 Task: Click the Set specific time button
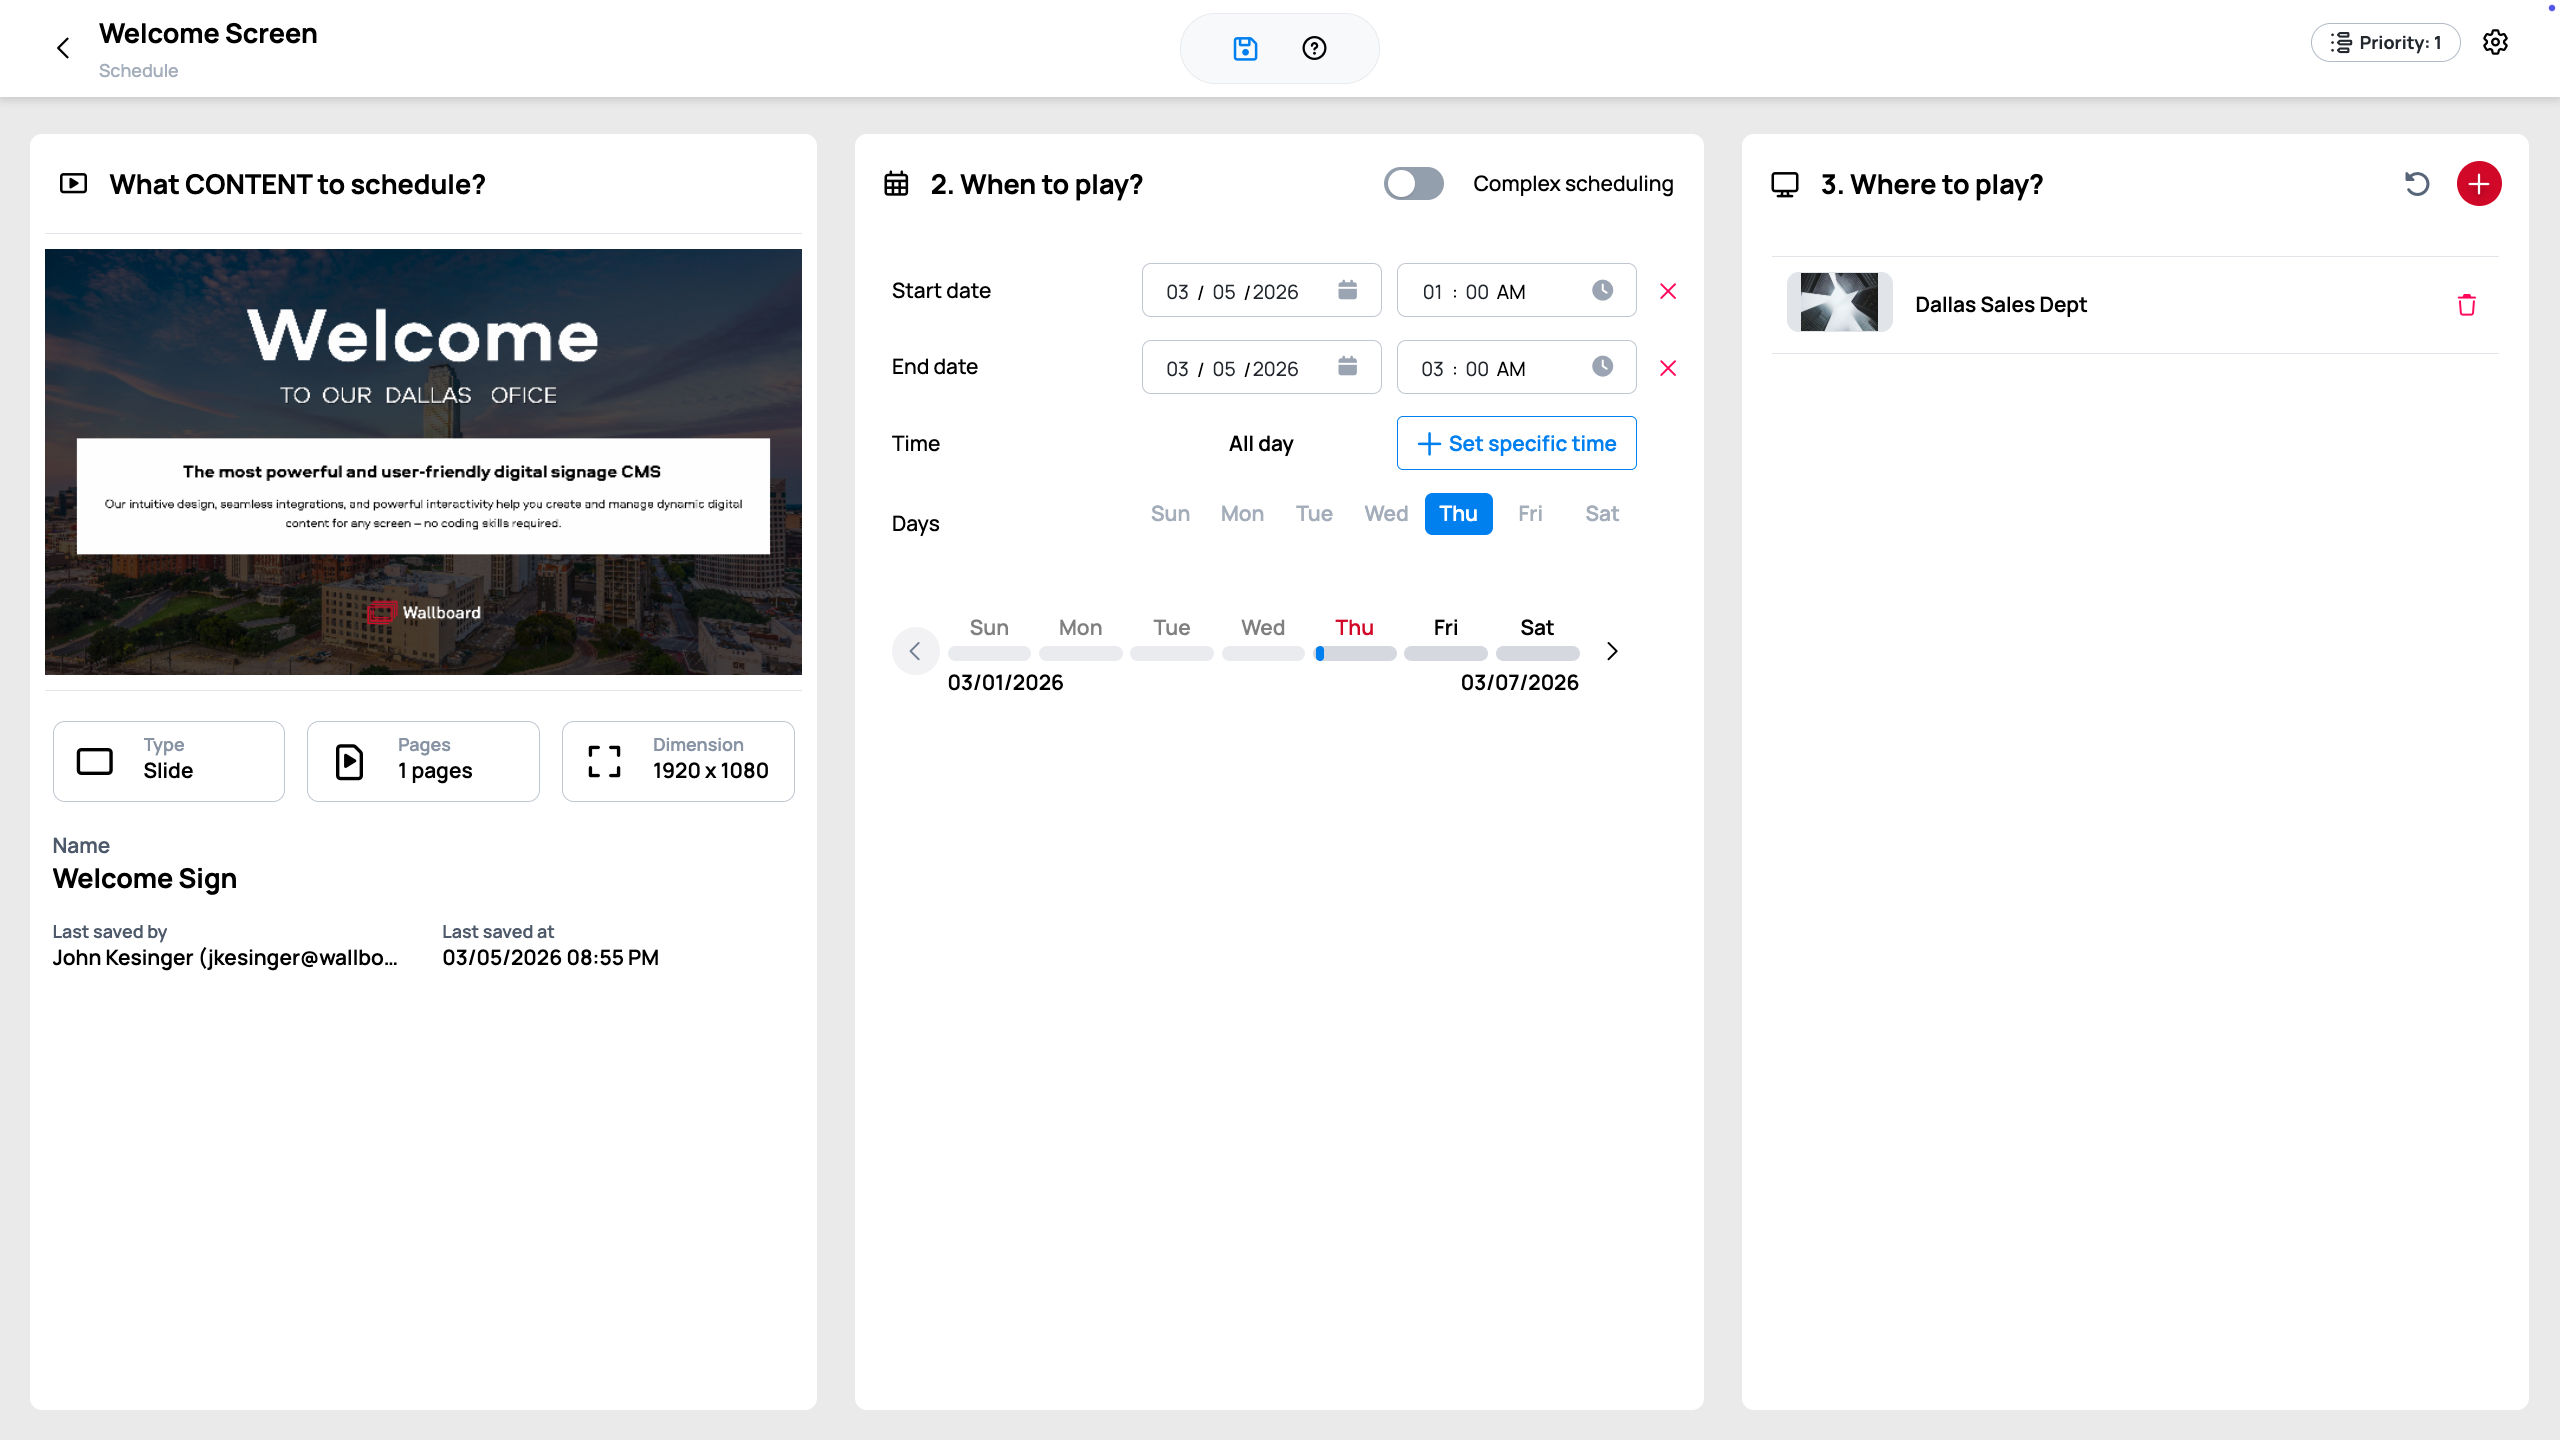click(x=1515, y=443)
